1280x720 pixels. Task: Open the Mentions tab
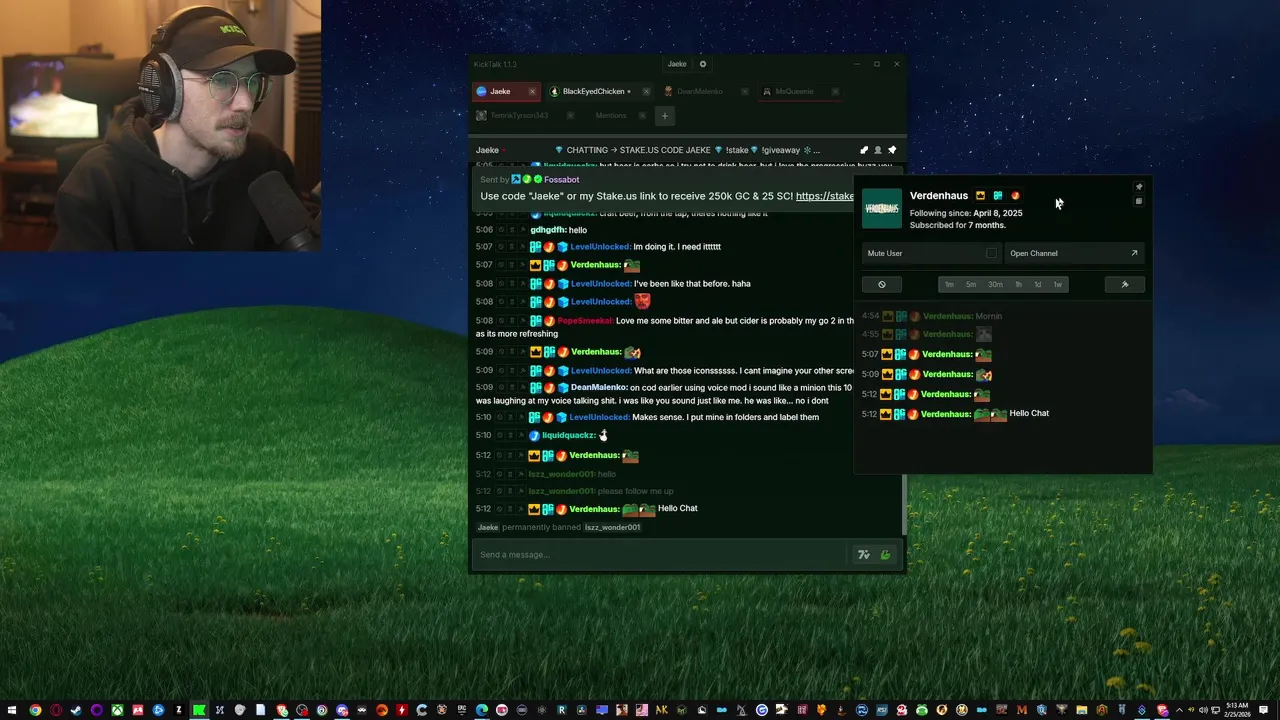coord(610,115)
